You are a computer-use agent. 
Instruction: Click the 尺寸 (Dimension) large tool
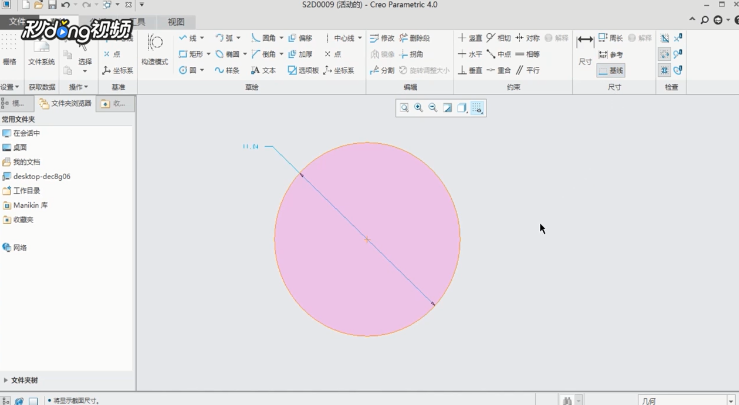(x=585, y=50)
